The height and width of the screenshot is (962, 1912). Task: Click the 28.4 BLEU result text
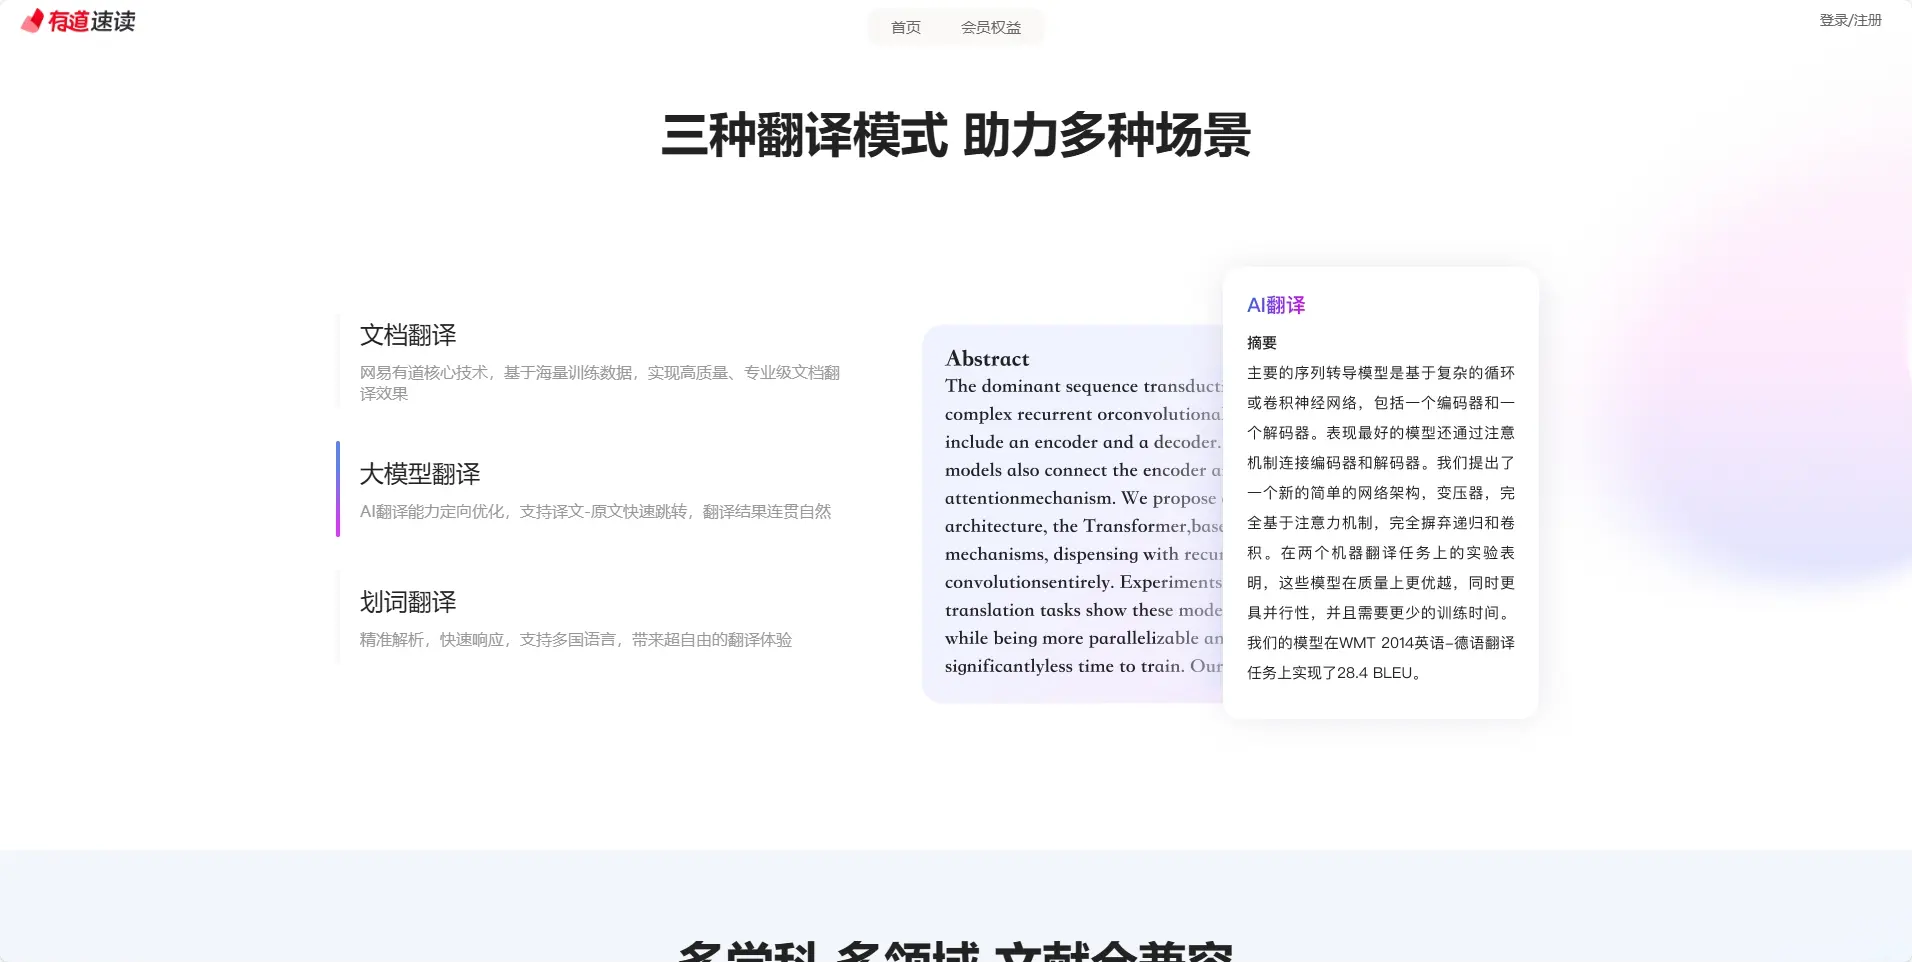(1381, 673)
